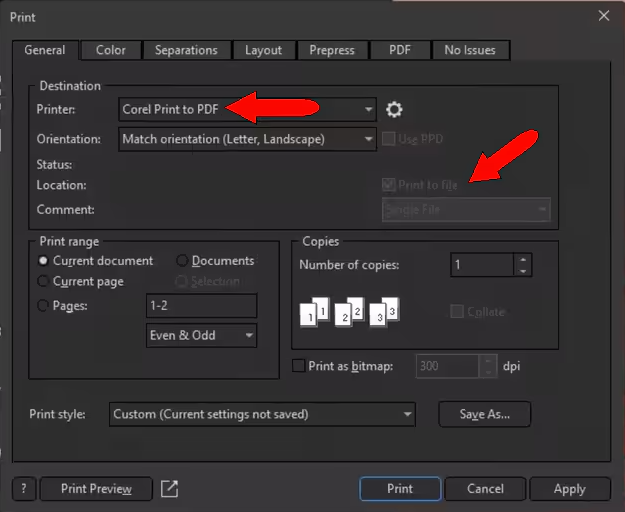
Task: Click the Status label text
Action: (55, 165)
